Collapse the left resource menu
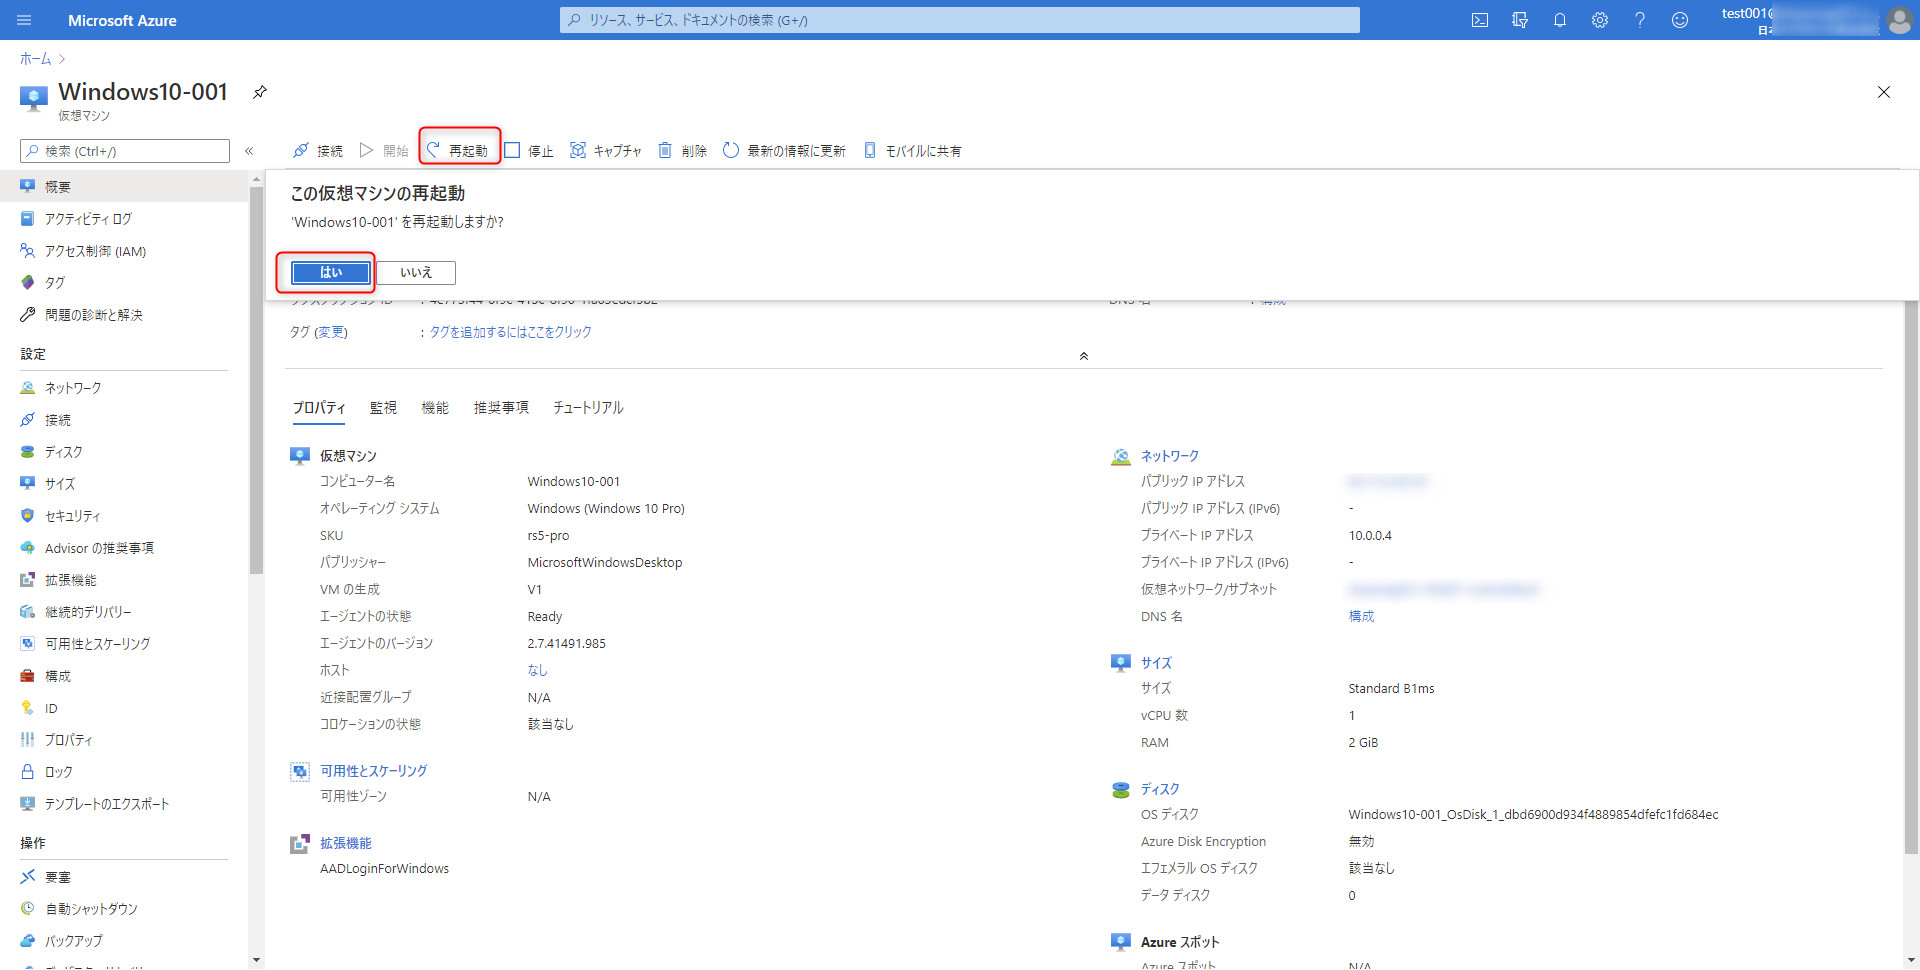The height and width of the screenshot is (970, 1920). [249, 151]
